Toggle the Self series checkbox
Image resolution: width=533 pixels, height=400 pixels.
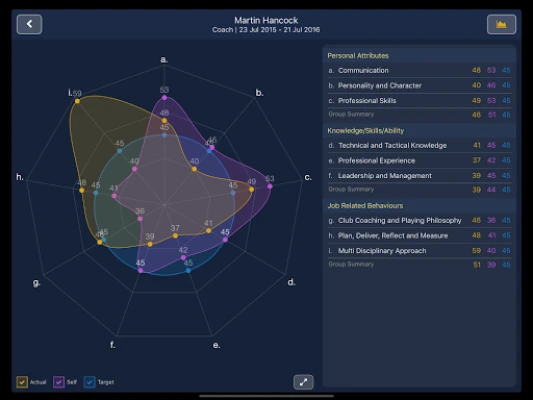(x=59, y=382)
